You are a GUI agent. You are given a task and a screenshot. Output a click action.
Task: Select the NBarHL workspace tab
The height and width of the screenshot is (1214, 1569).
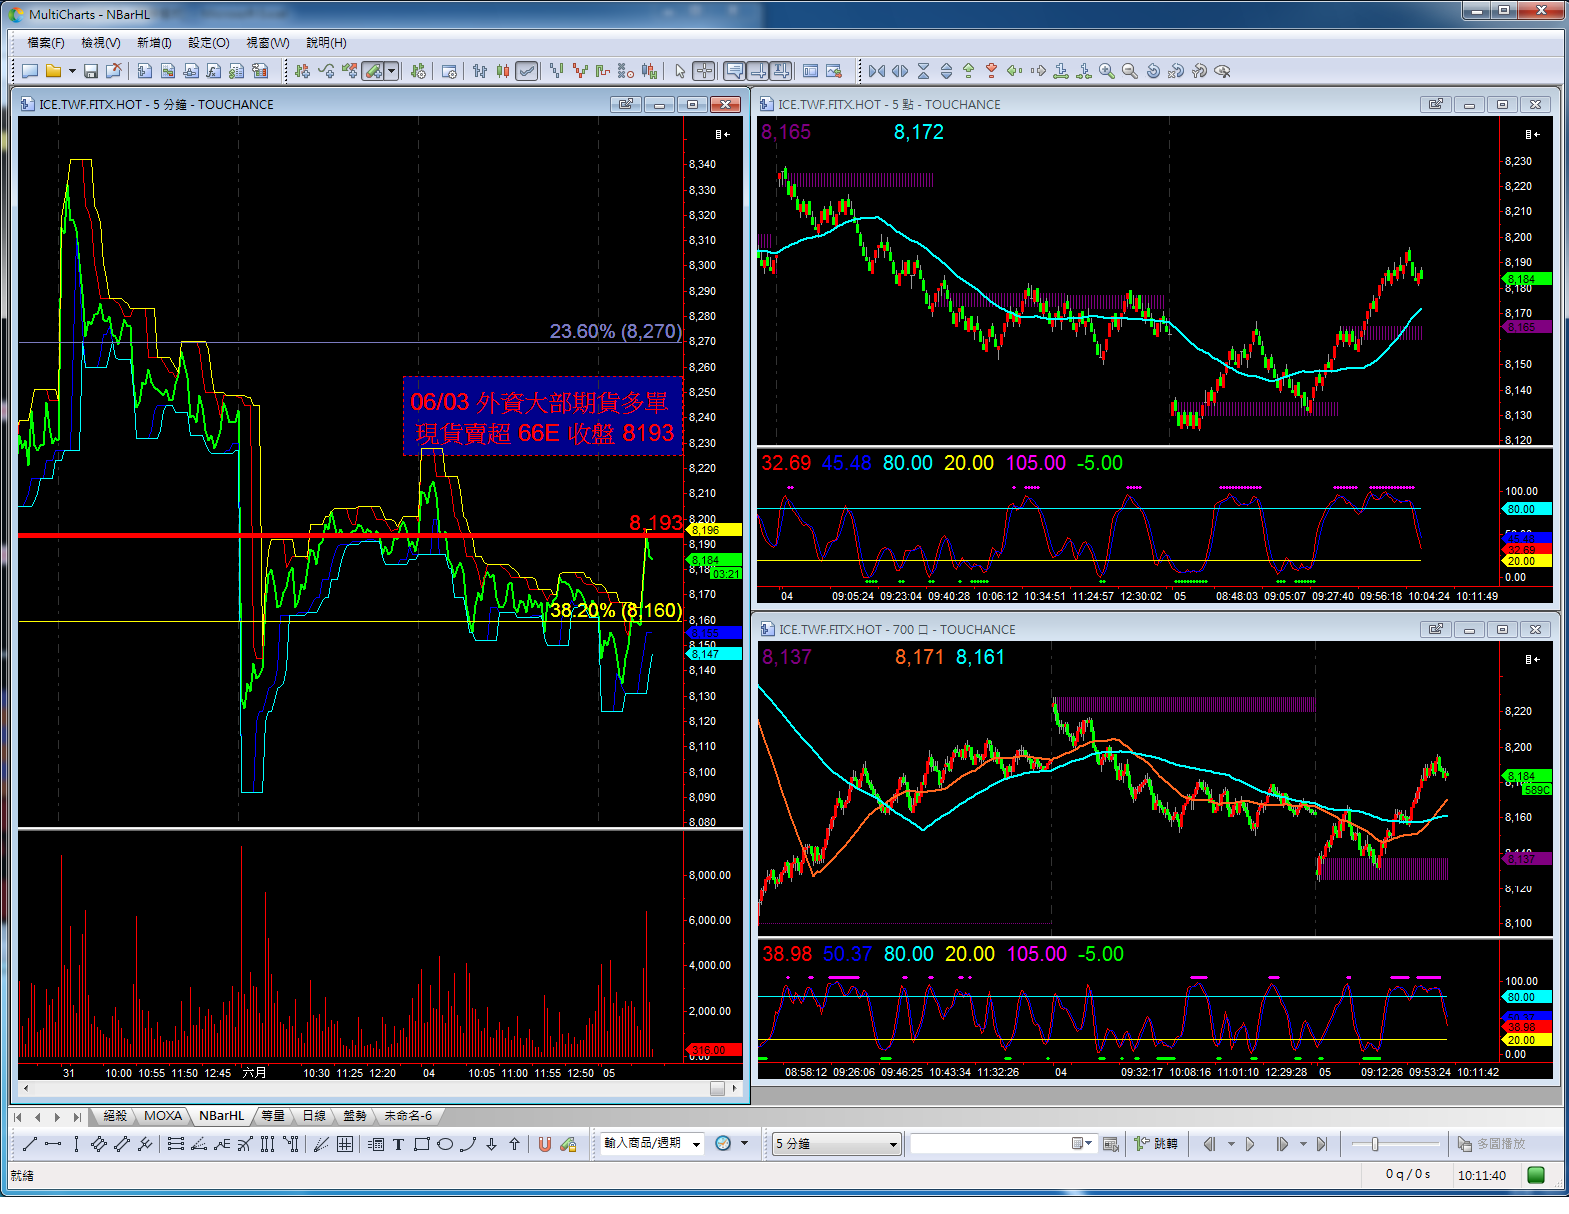(x=221, y=1116)
